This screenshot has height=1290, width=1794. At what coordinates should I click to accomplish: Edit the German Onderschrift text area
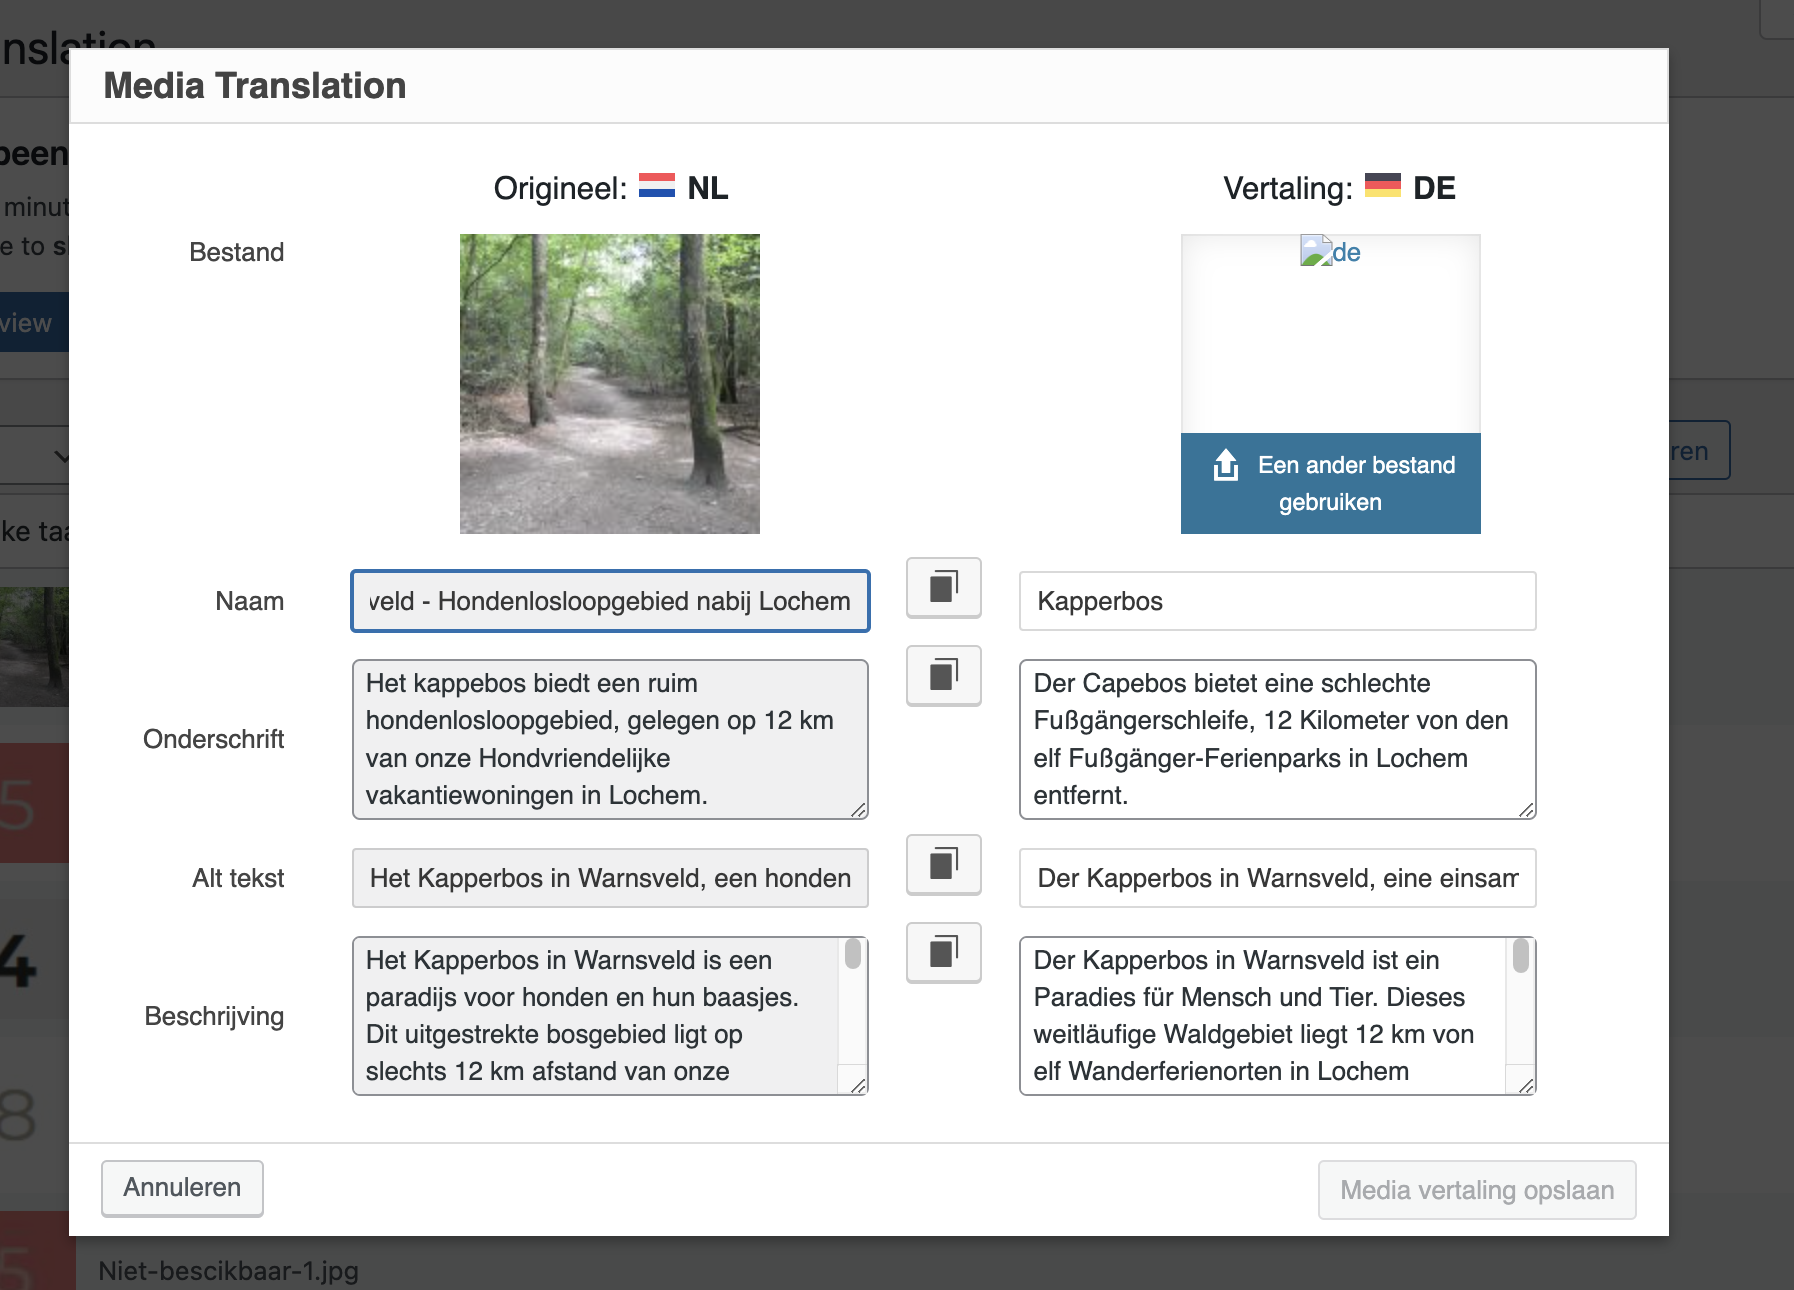coord(1277,739)
